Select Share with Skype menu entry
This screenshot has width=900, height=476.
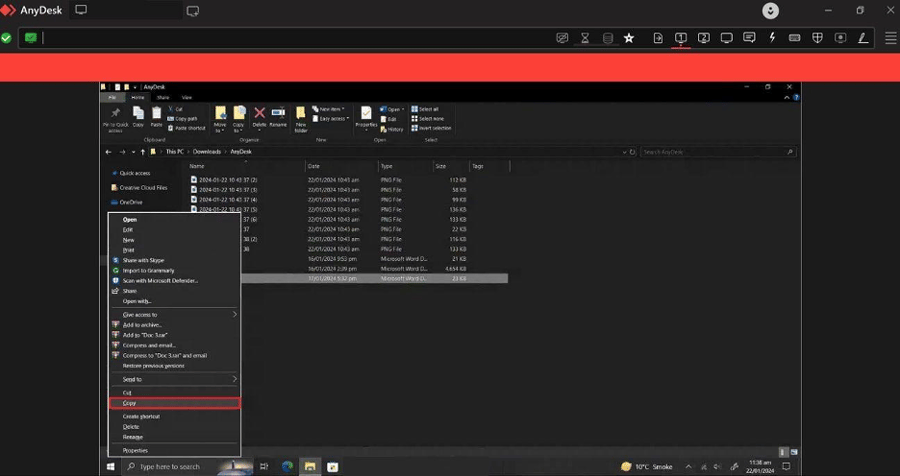174,260
